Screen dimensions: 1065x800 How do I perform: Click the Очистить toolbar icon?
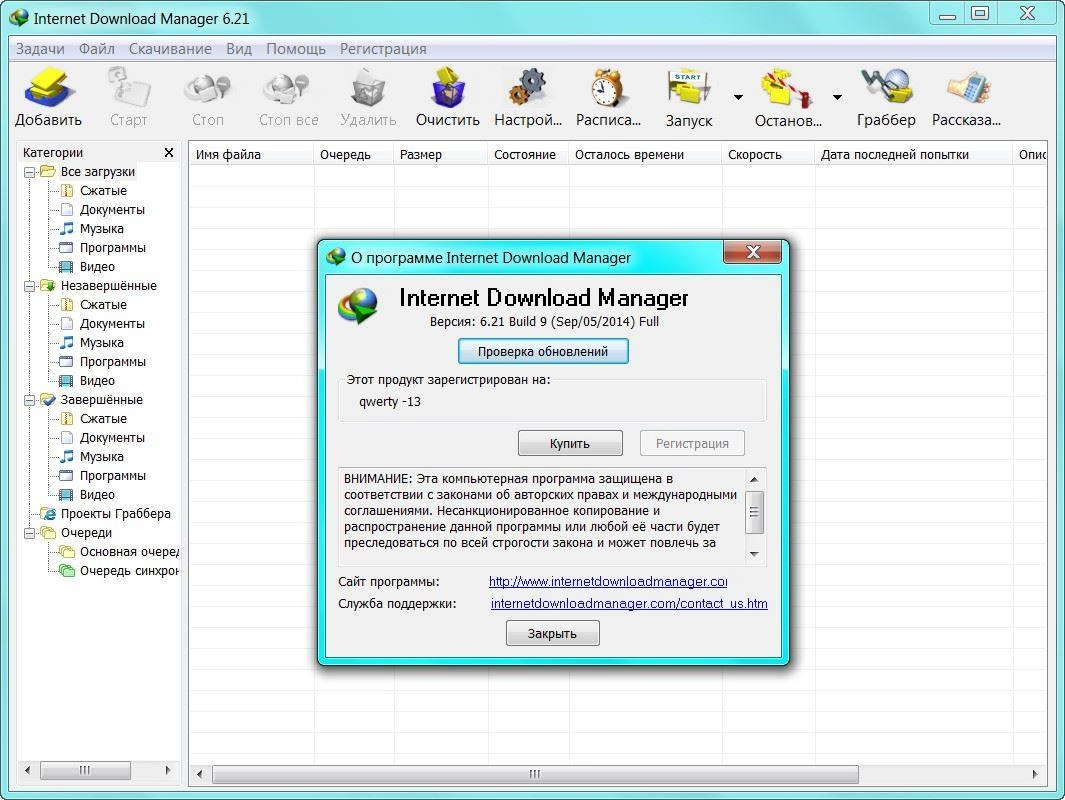click(x=448, y=88)
